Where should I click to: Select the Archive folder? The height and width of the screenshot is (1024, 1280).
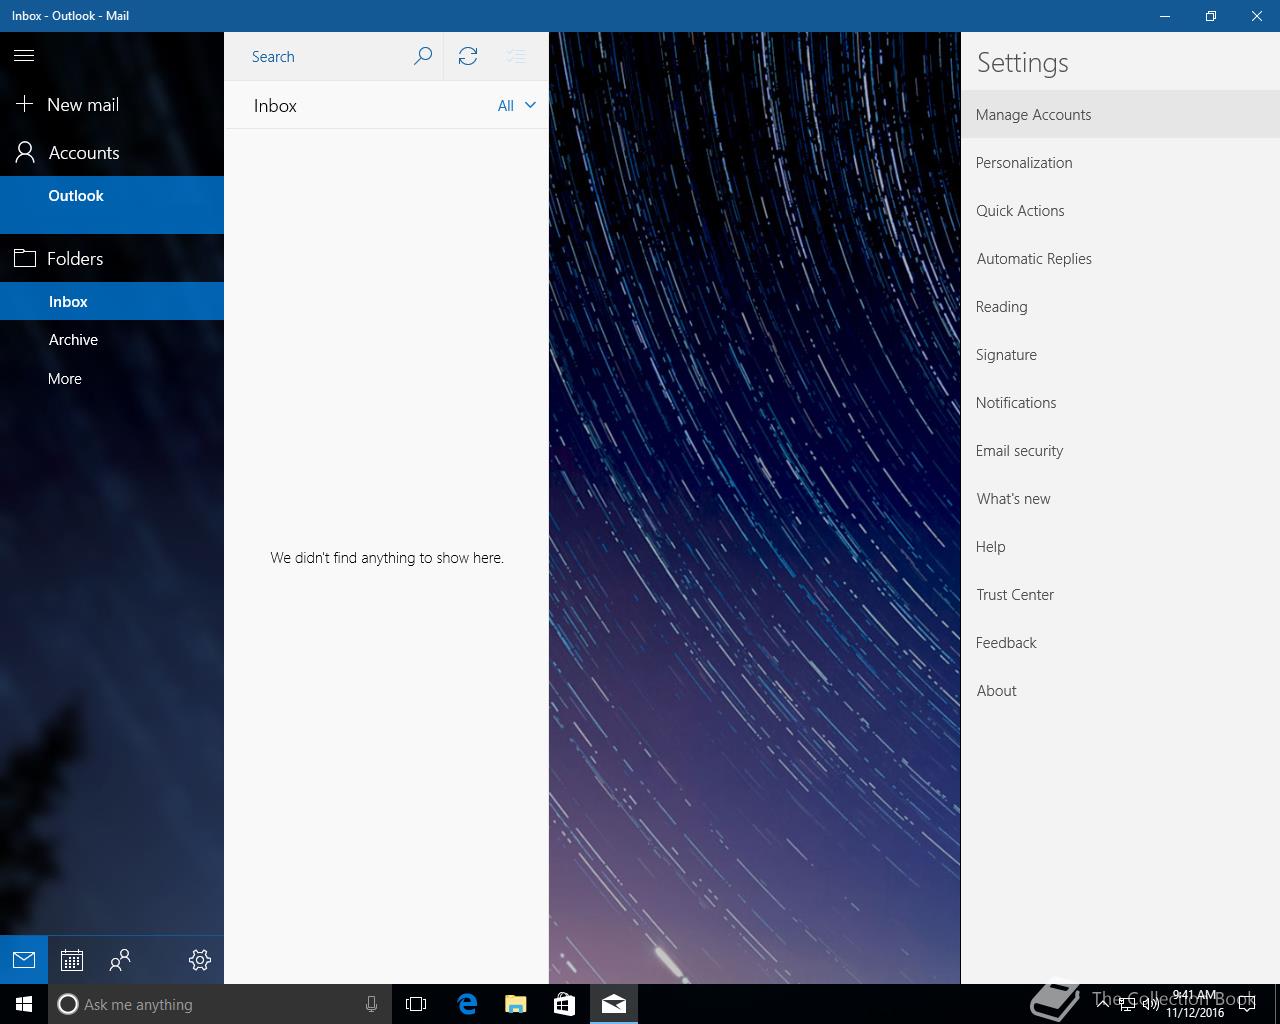[74, 340]
